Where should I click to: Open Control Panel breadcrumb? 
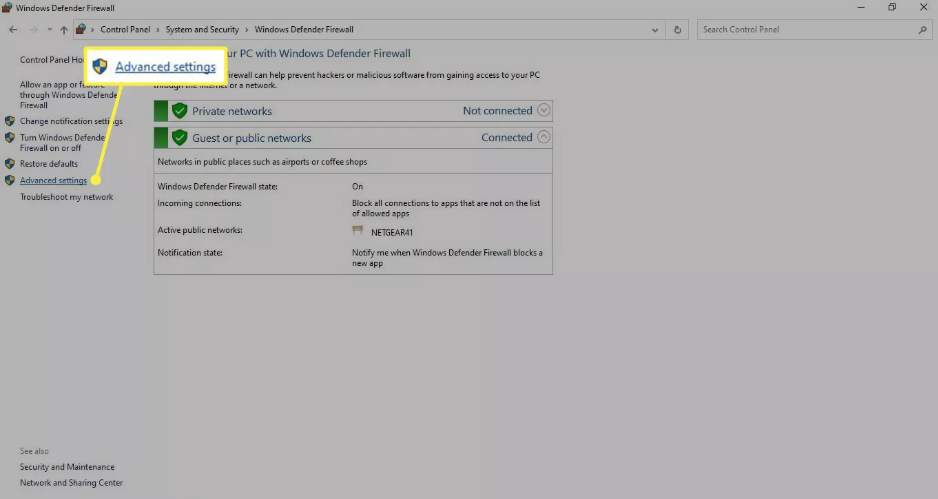pos(125,29)
